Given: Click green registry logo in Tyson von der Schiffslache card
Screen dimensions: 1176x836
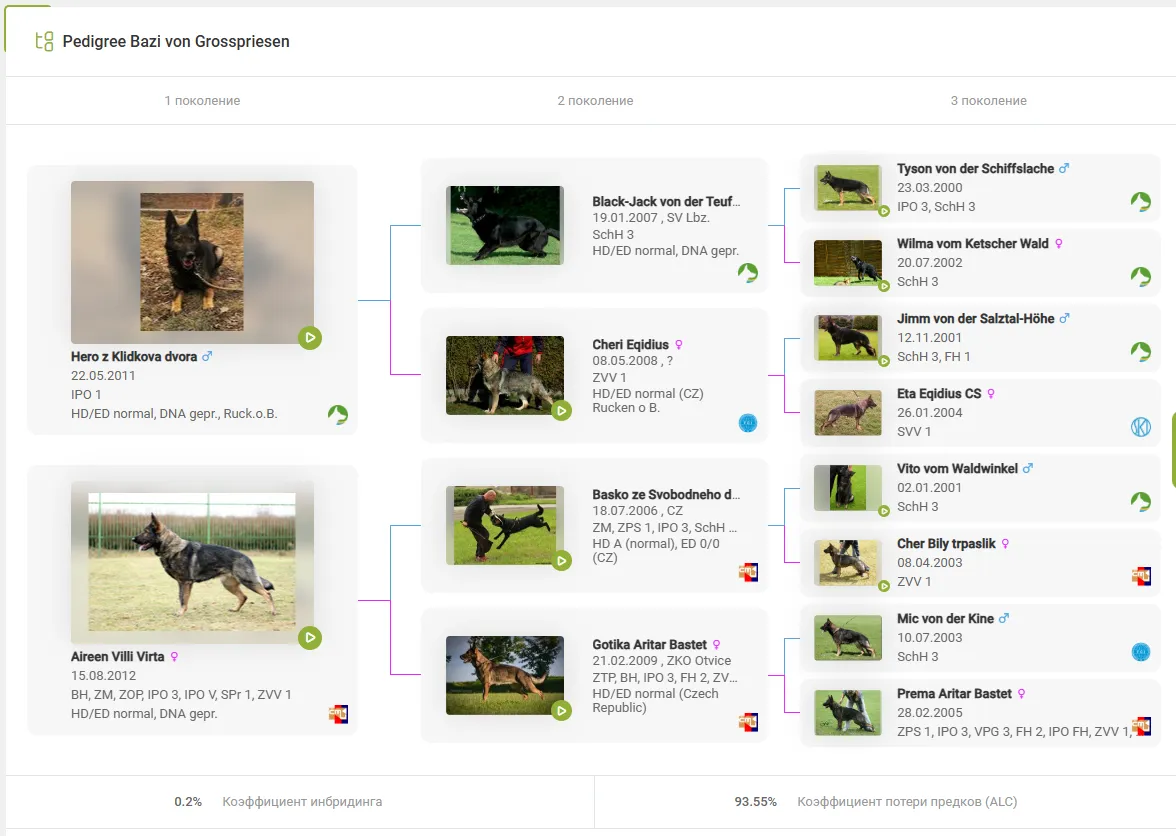Looking at the screenshot, I should tap(1140, 202).
